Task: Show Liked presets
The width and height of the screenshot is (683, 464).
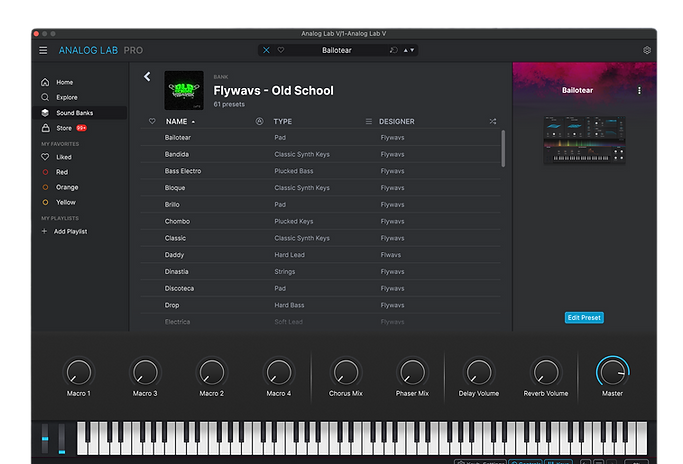Action: 80,157
